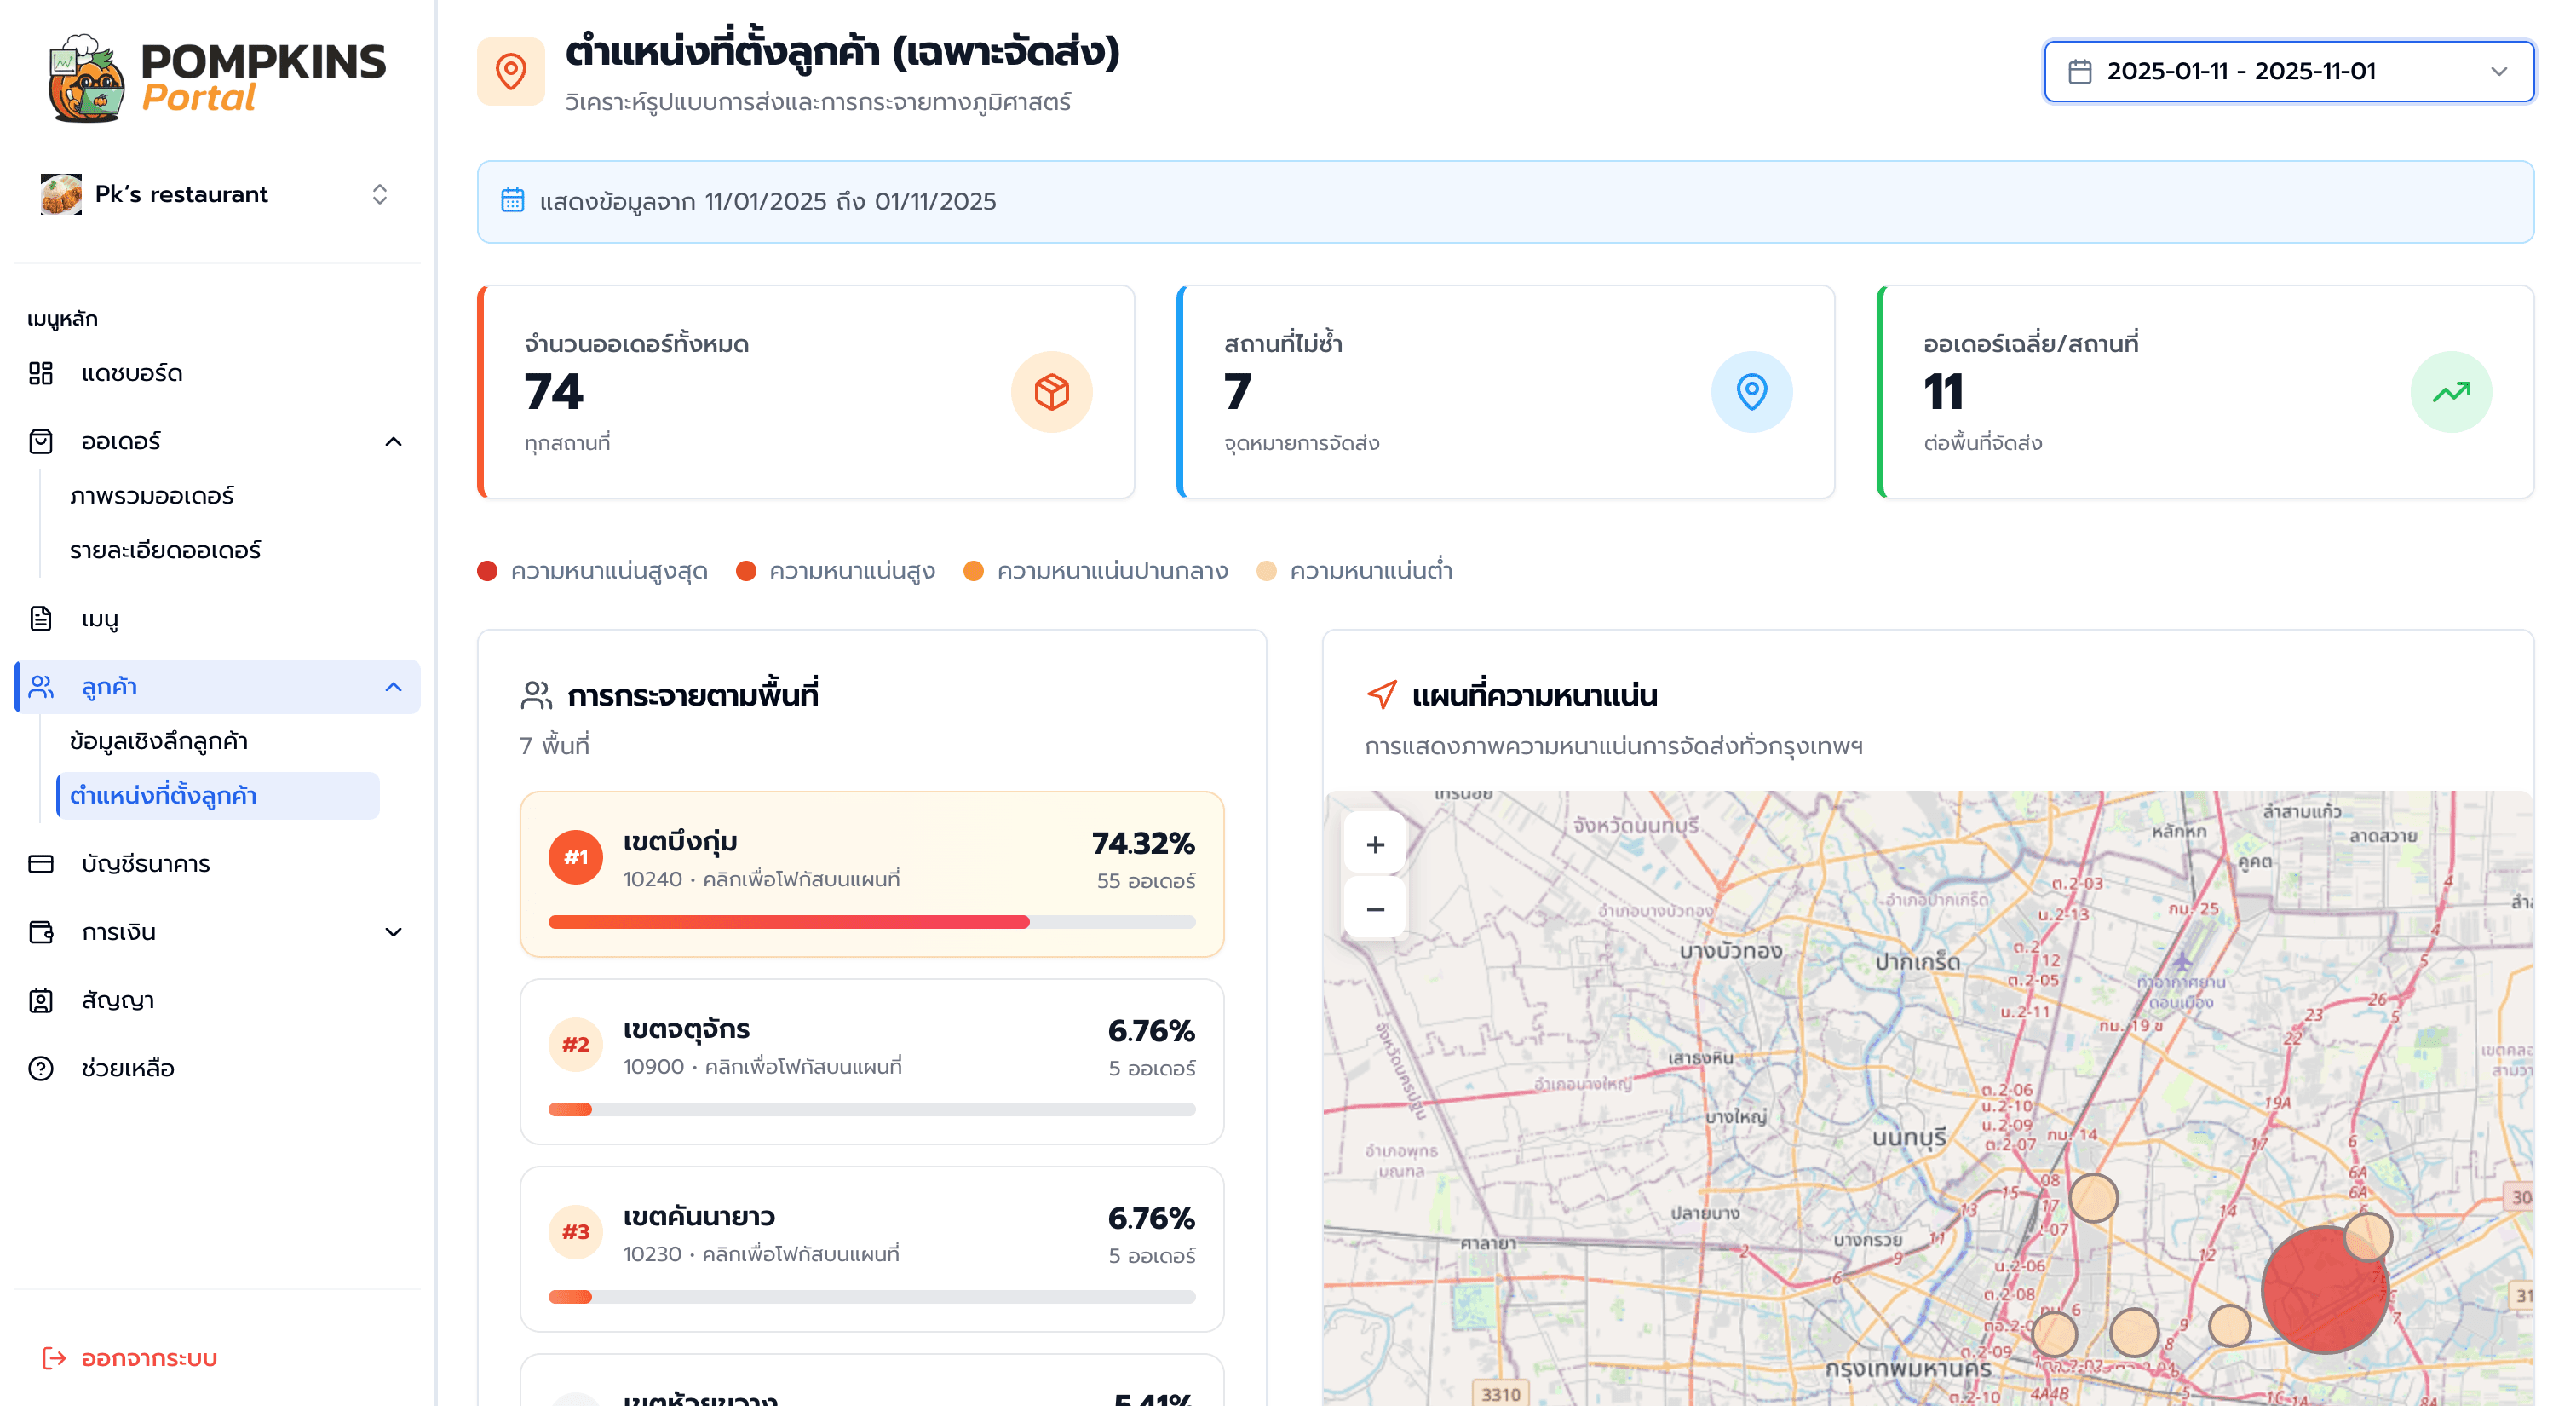2576x1406 pixels.
Task: Click ออกจากระบบ logout link
Action: (x=149, y=1358)
